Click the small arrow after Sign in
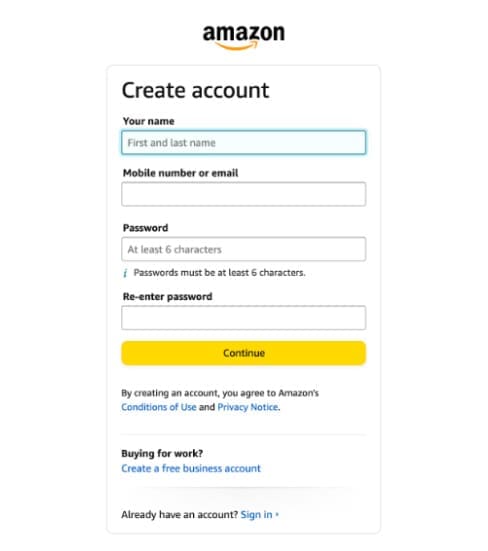Screen dimensions: 488x551 [x=277, y=514]
